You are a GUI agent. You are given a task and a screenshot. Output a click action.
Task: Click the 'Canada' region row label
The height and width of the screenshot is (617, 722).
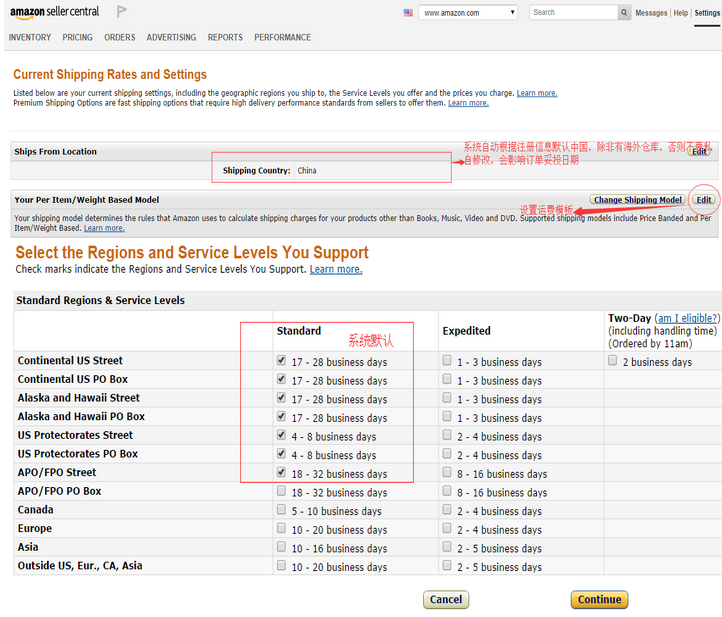(x=35, y=510)
